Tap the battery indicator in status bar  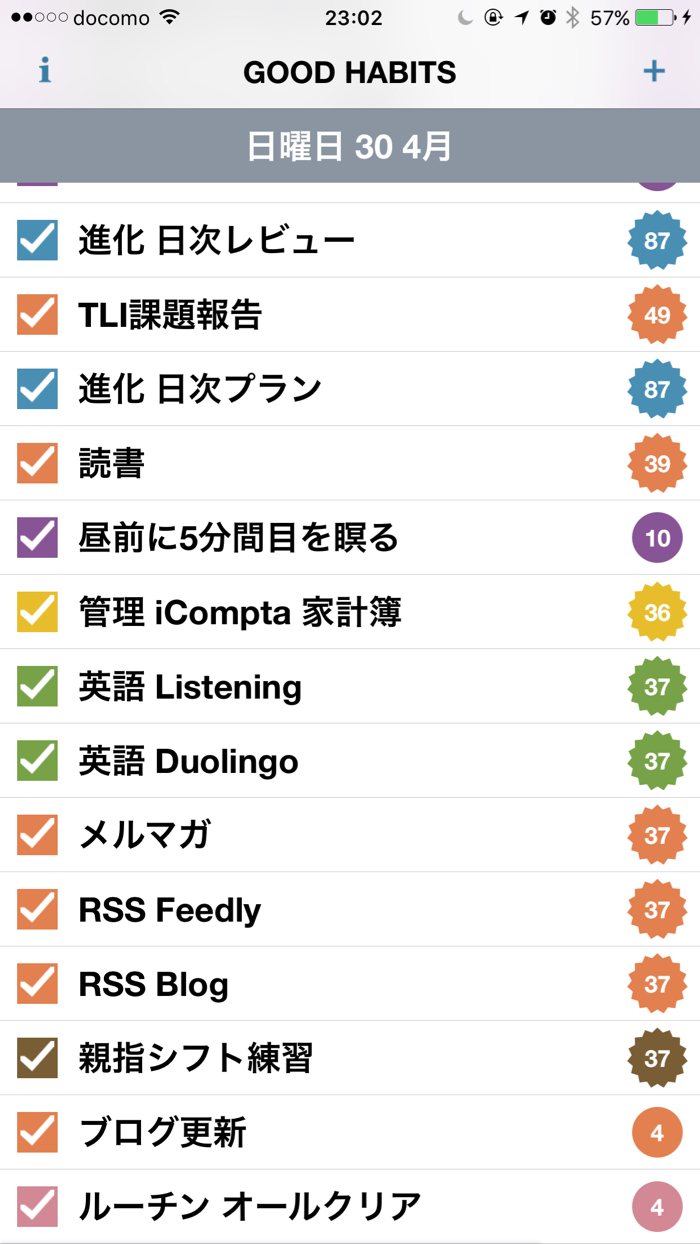pos(656,18)
